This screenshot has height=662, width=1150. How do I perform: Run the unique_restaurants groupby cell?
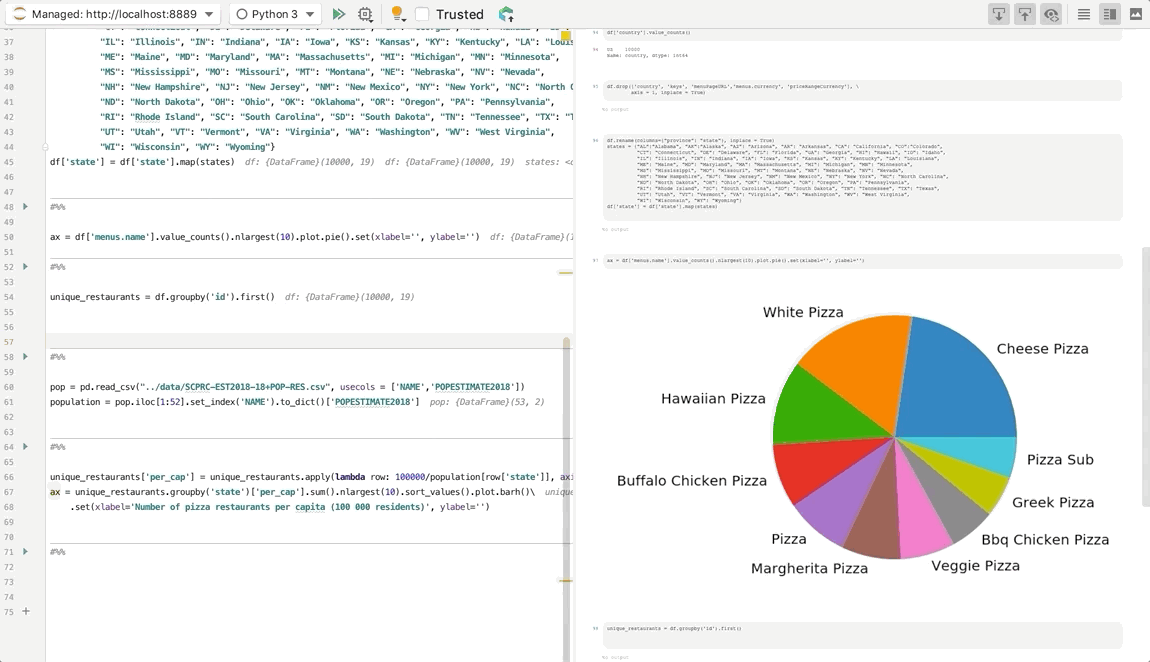[25, 267]
